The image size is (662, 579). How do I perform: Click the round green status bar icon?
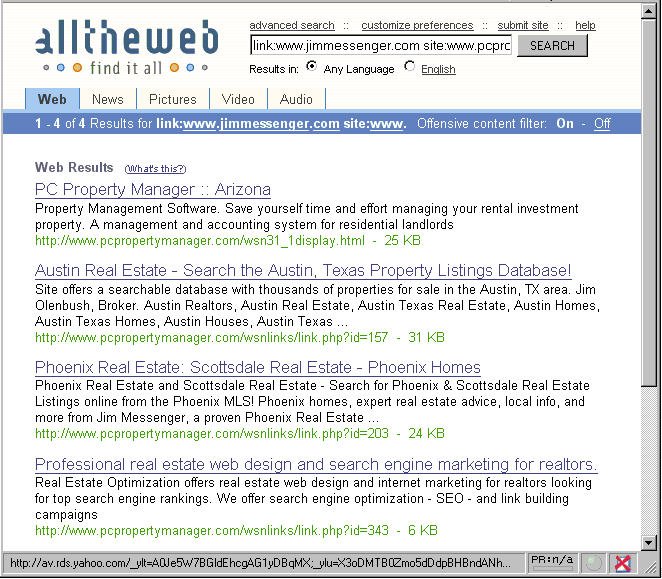(x=594, y=563)
